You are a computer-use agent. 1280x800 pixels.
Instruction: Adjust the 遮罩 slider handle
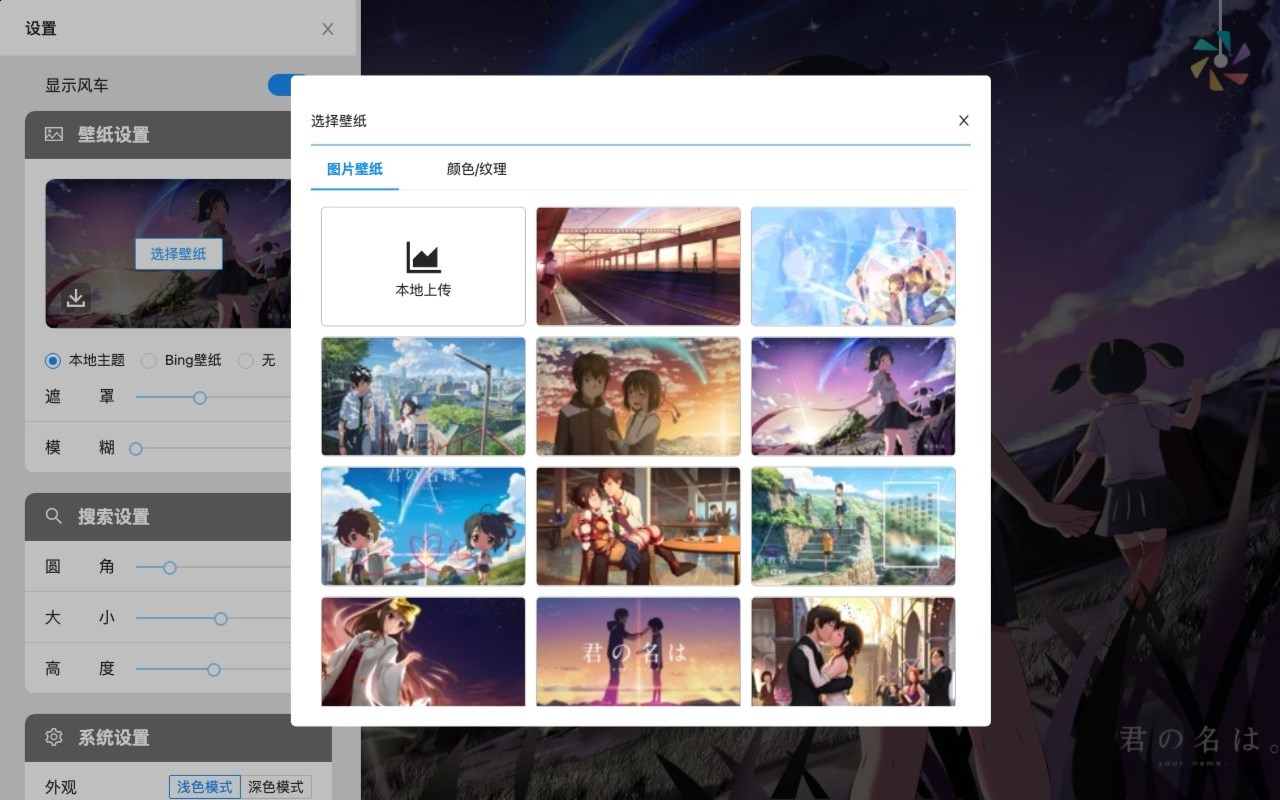coord(200,398)
